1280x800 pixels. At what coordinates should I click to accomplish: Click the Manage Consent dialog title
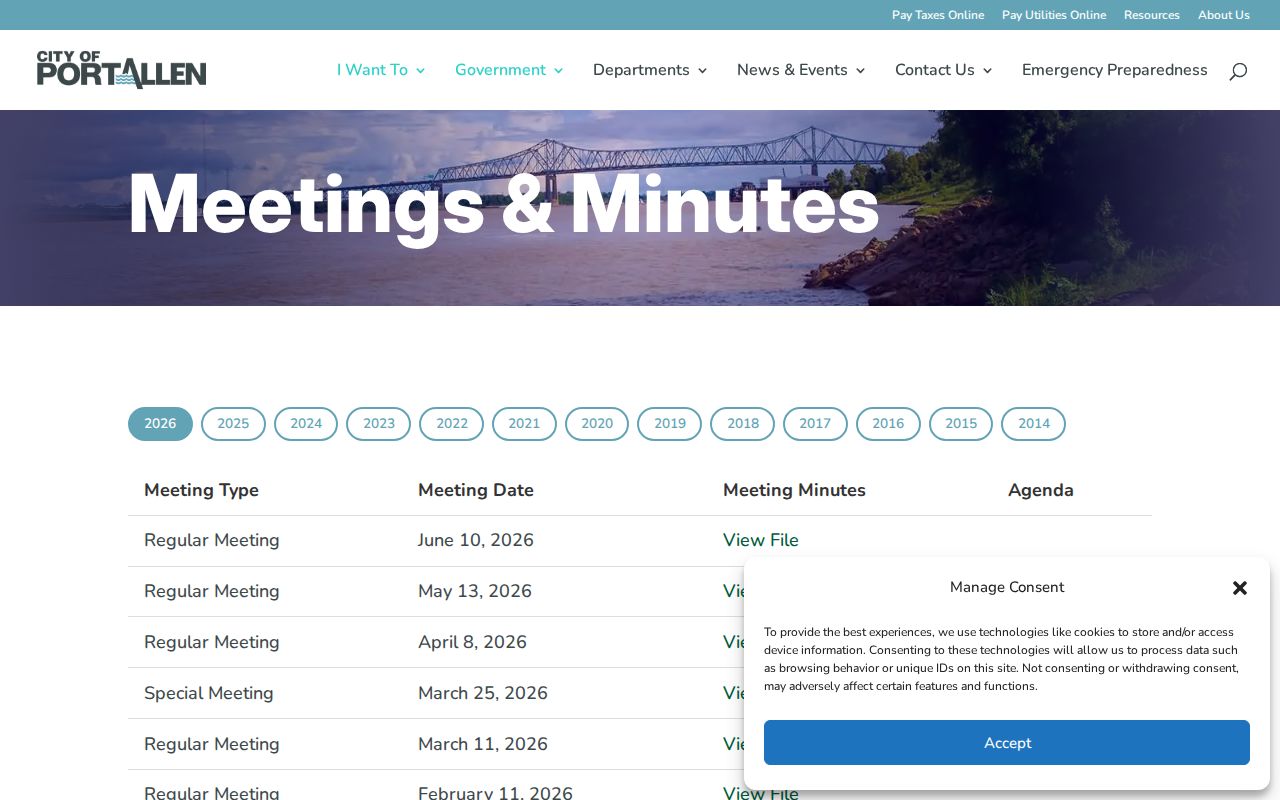click(1007, 587)
